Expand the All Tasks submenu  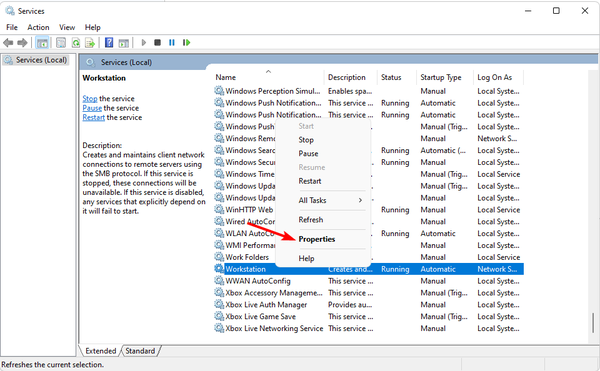point(323,200)
